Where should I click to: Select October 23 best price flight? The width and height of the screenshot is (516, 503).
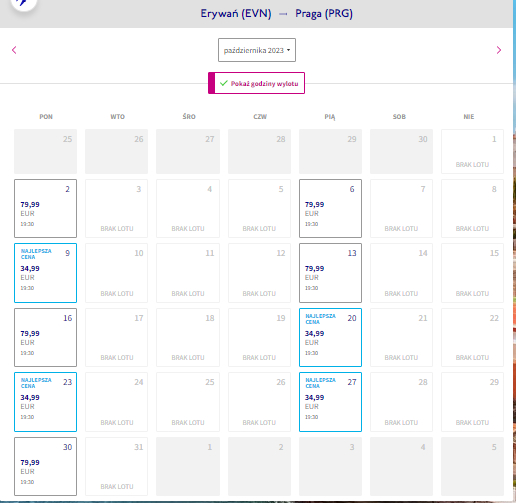[x=45, y=402]
